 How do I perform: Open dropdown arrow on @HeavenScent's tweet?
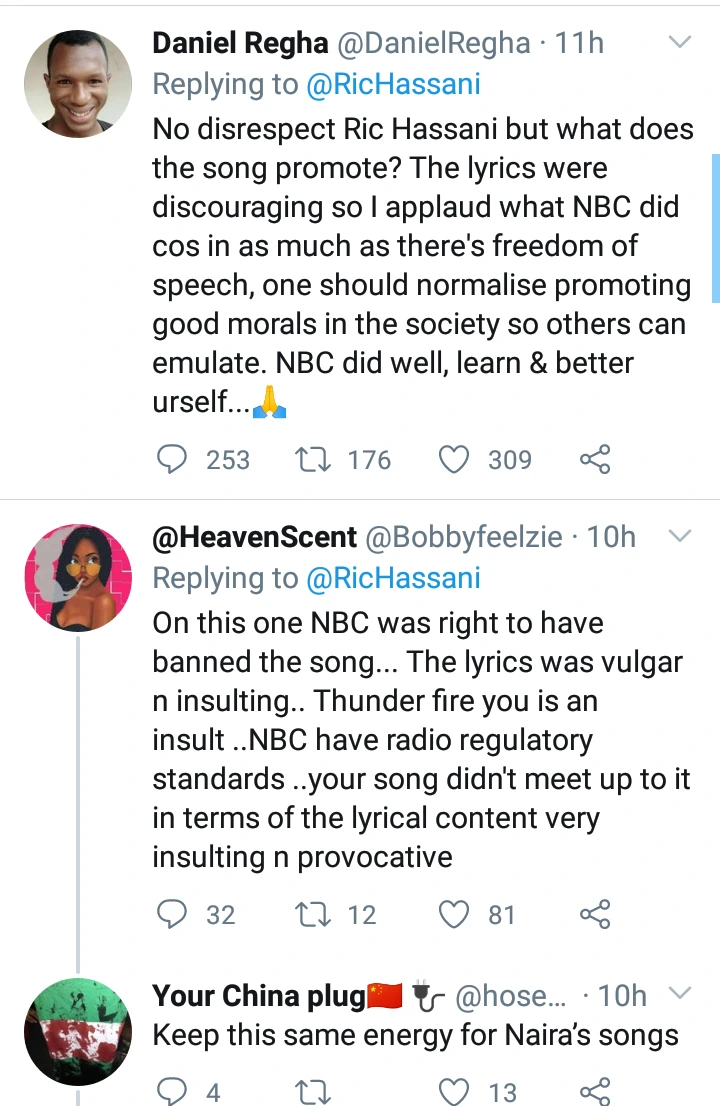tap(679, 537)
